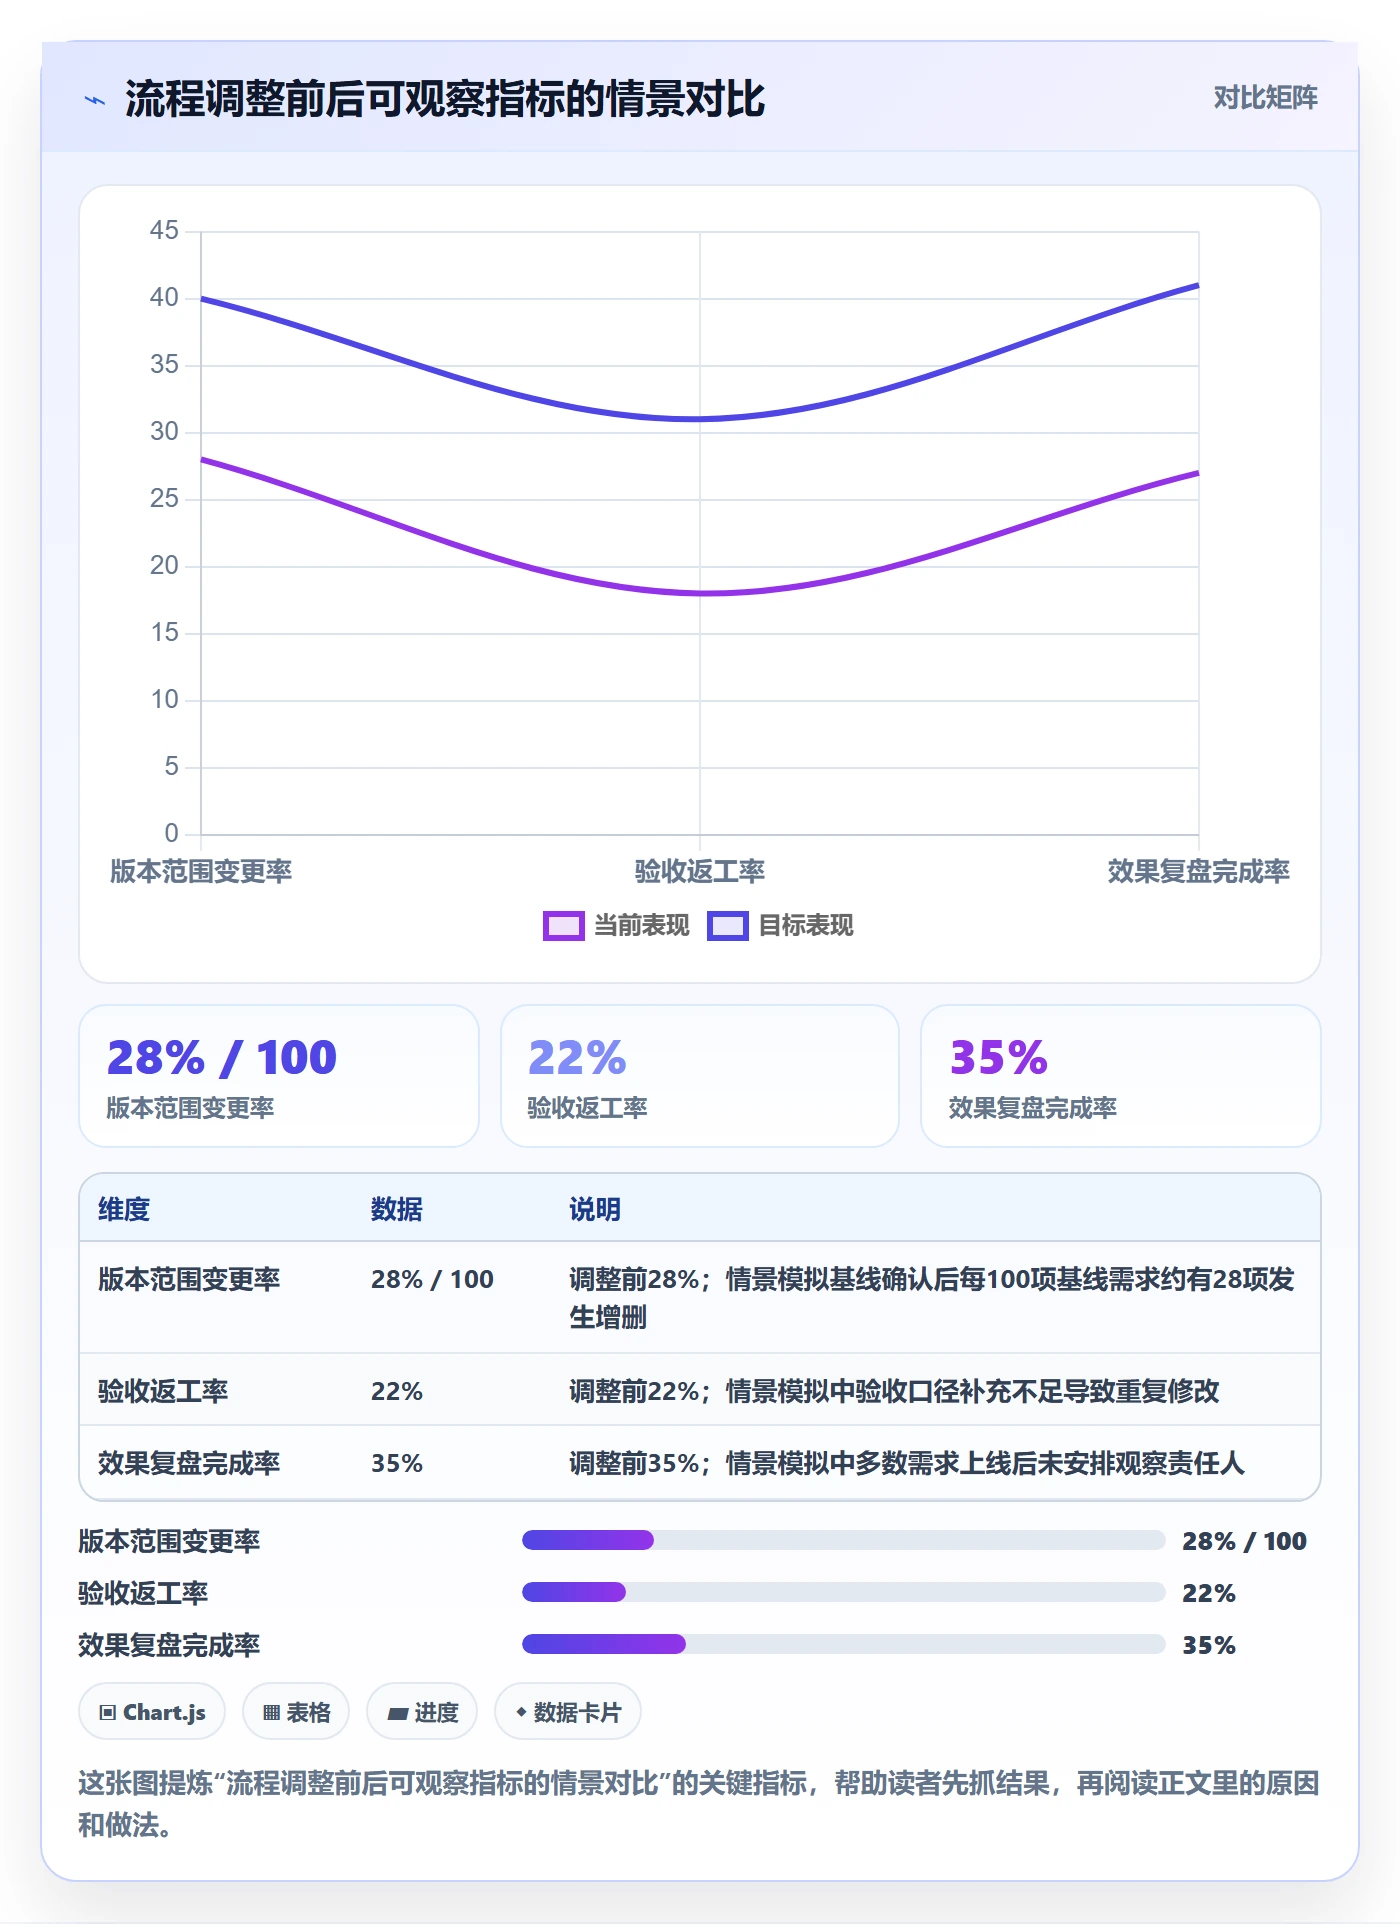The height and width of the screenshot is (1924, 1400).
Task: Select the 数据卡片 tag chip
Action: (568, 1712)
